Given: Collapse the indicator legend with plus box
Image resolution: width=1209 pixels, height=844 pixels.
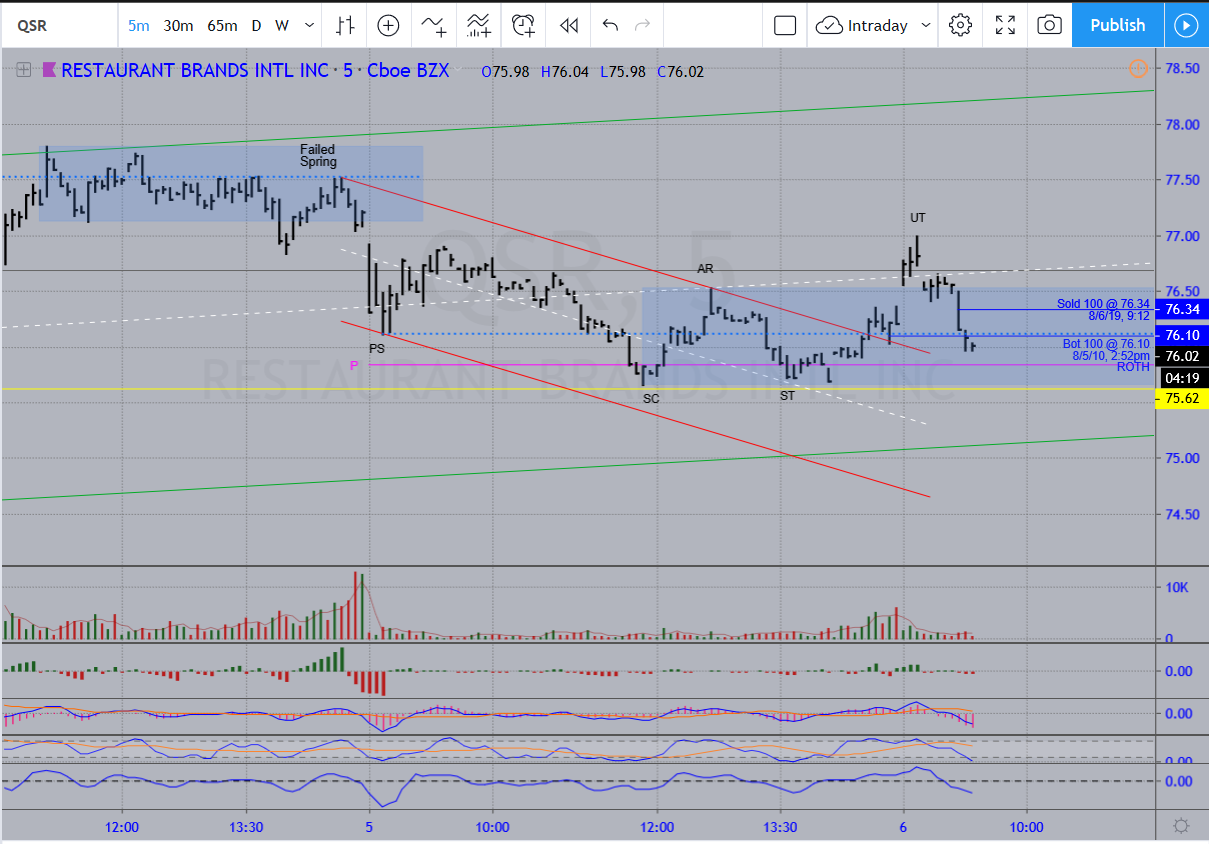Looking at the screenshot, I should 23,70.
